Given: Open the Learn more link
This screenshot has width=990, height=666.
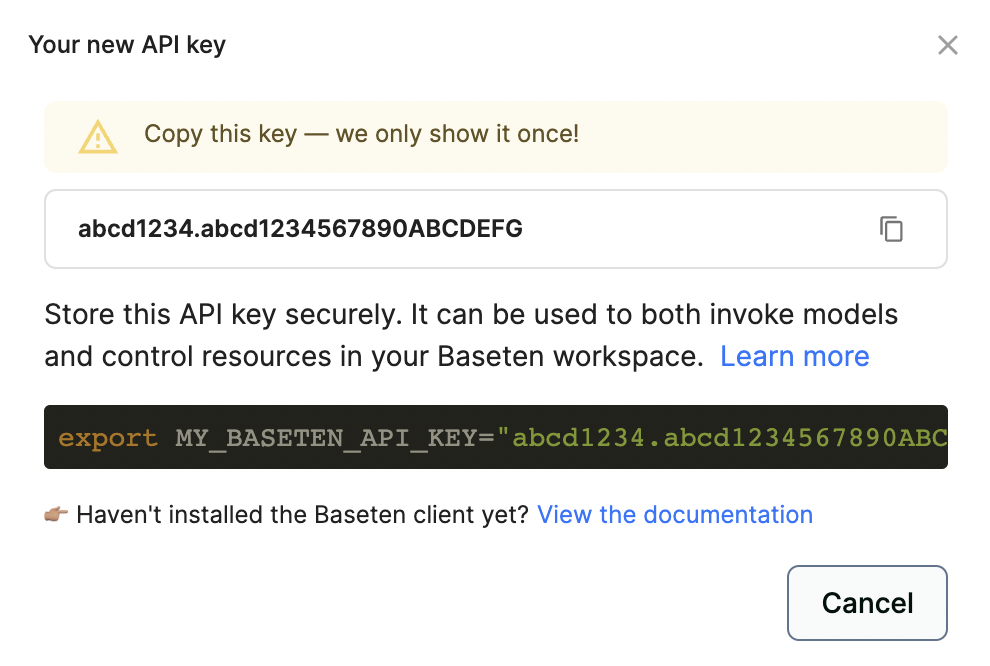Looking at the screenshot, I should click(794, 356).
